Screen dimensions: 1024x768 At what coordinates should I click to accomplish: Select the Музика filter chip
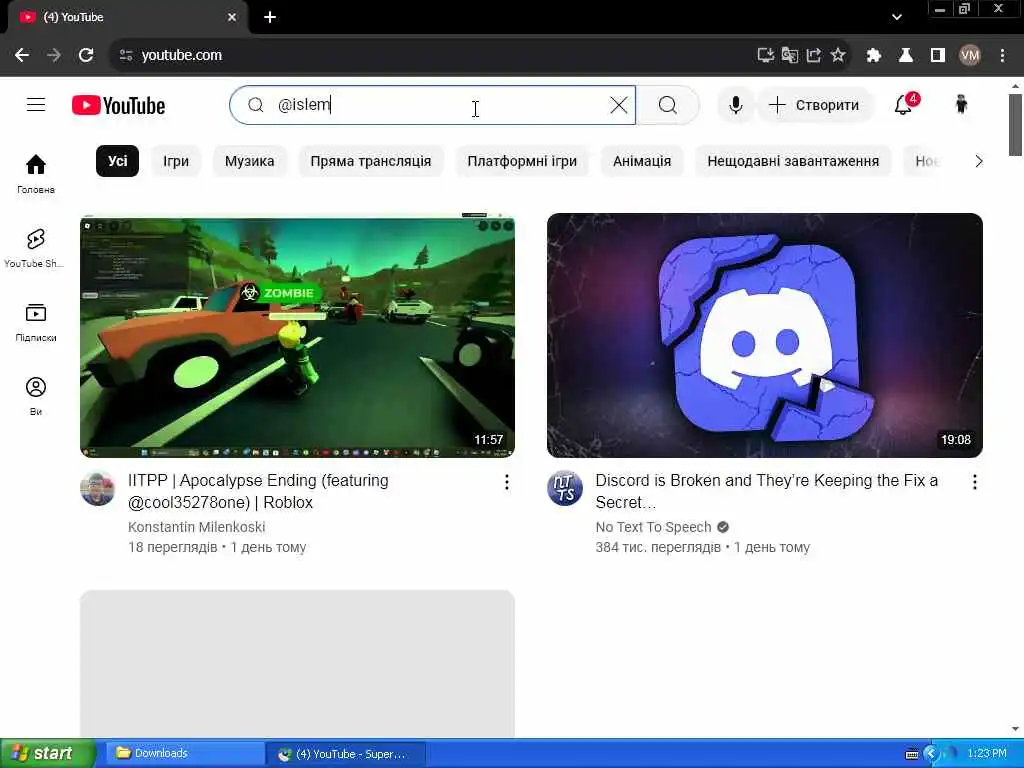pos(249,161)
